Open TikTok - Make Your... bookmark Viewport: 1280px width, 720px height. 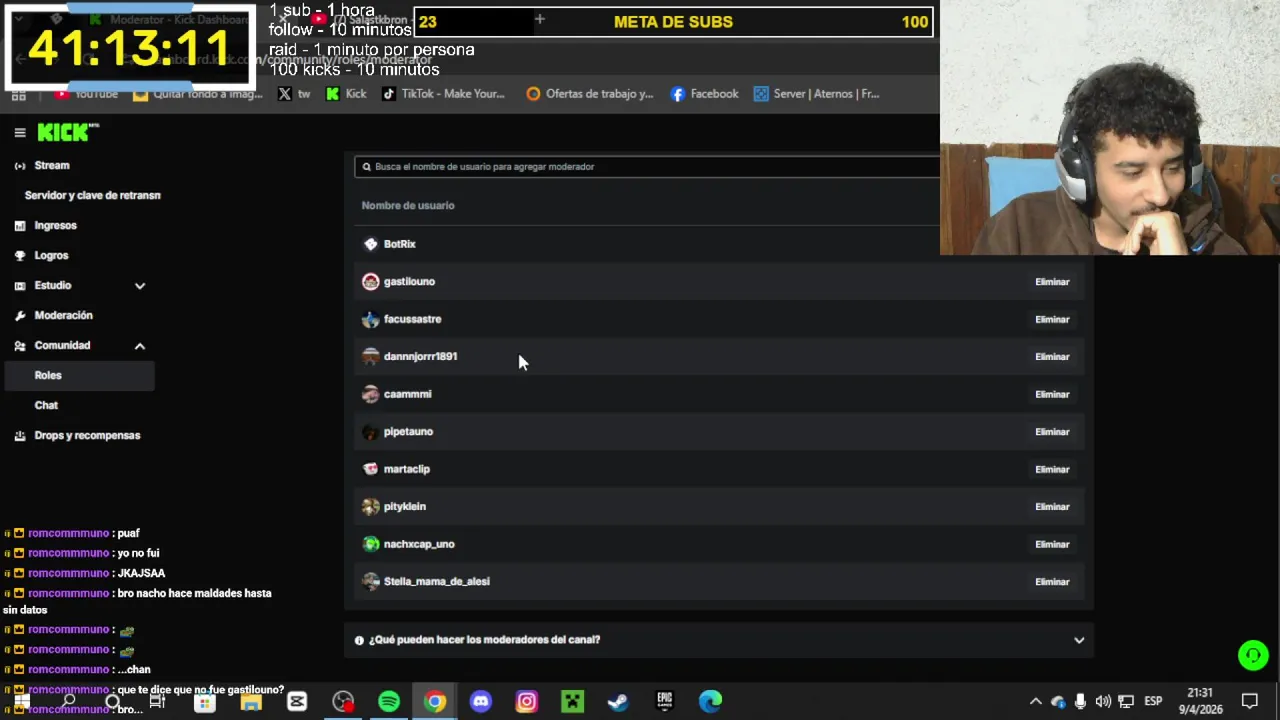pos(443,94)
